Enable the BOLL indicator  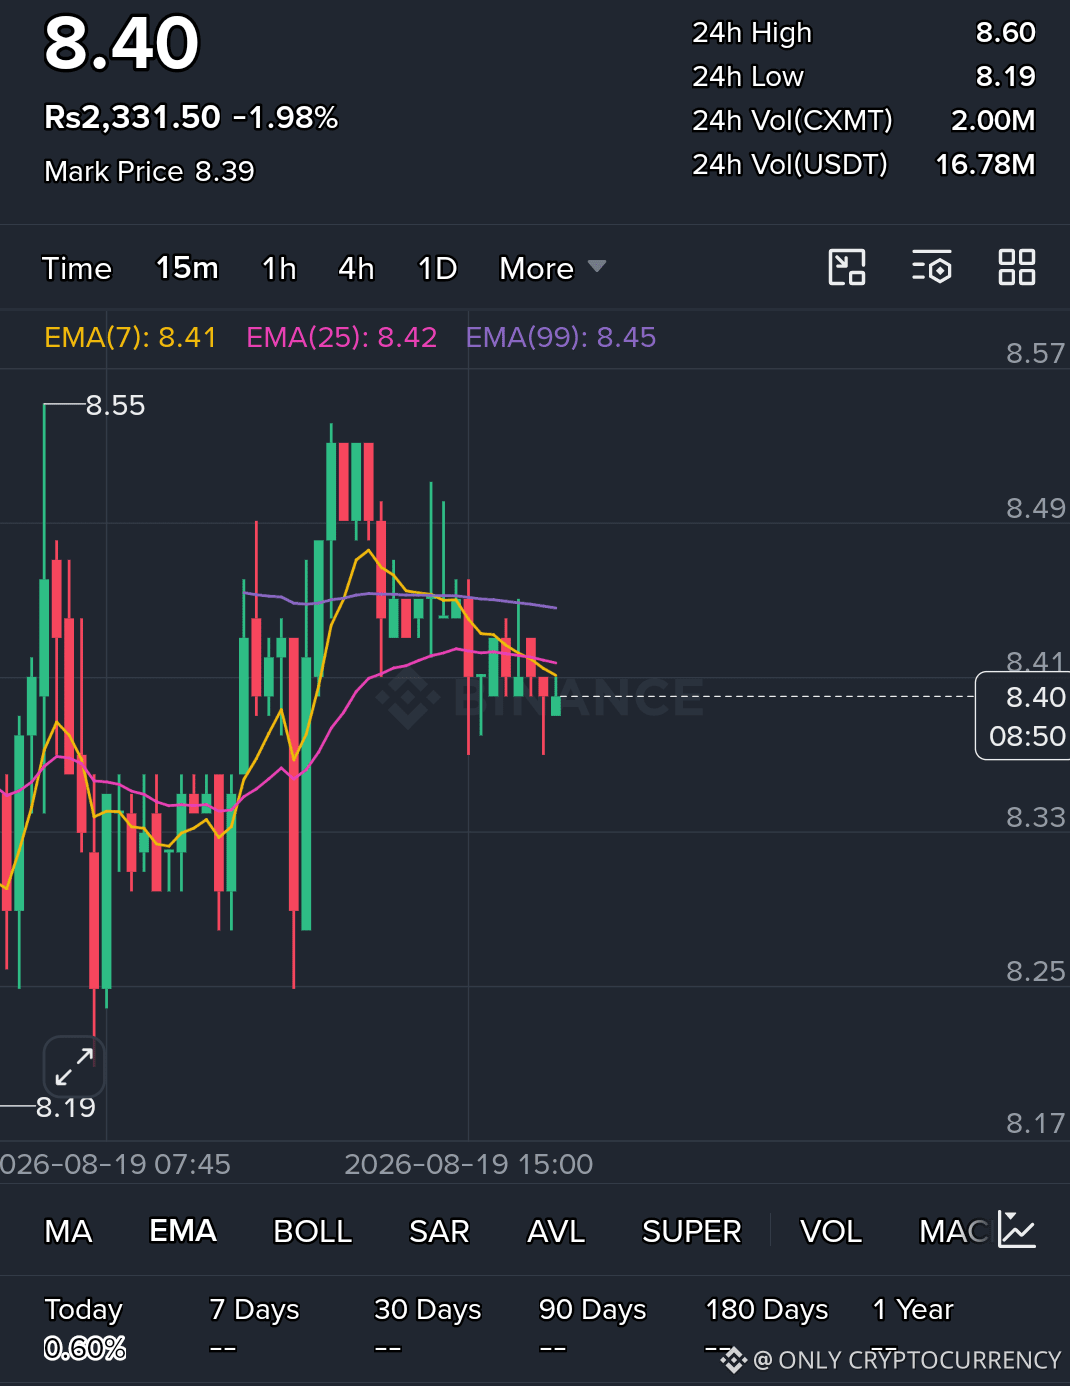(312, 1231)
